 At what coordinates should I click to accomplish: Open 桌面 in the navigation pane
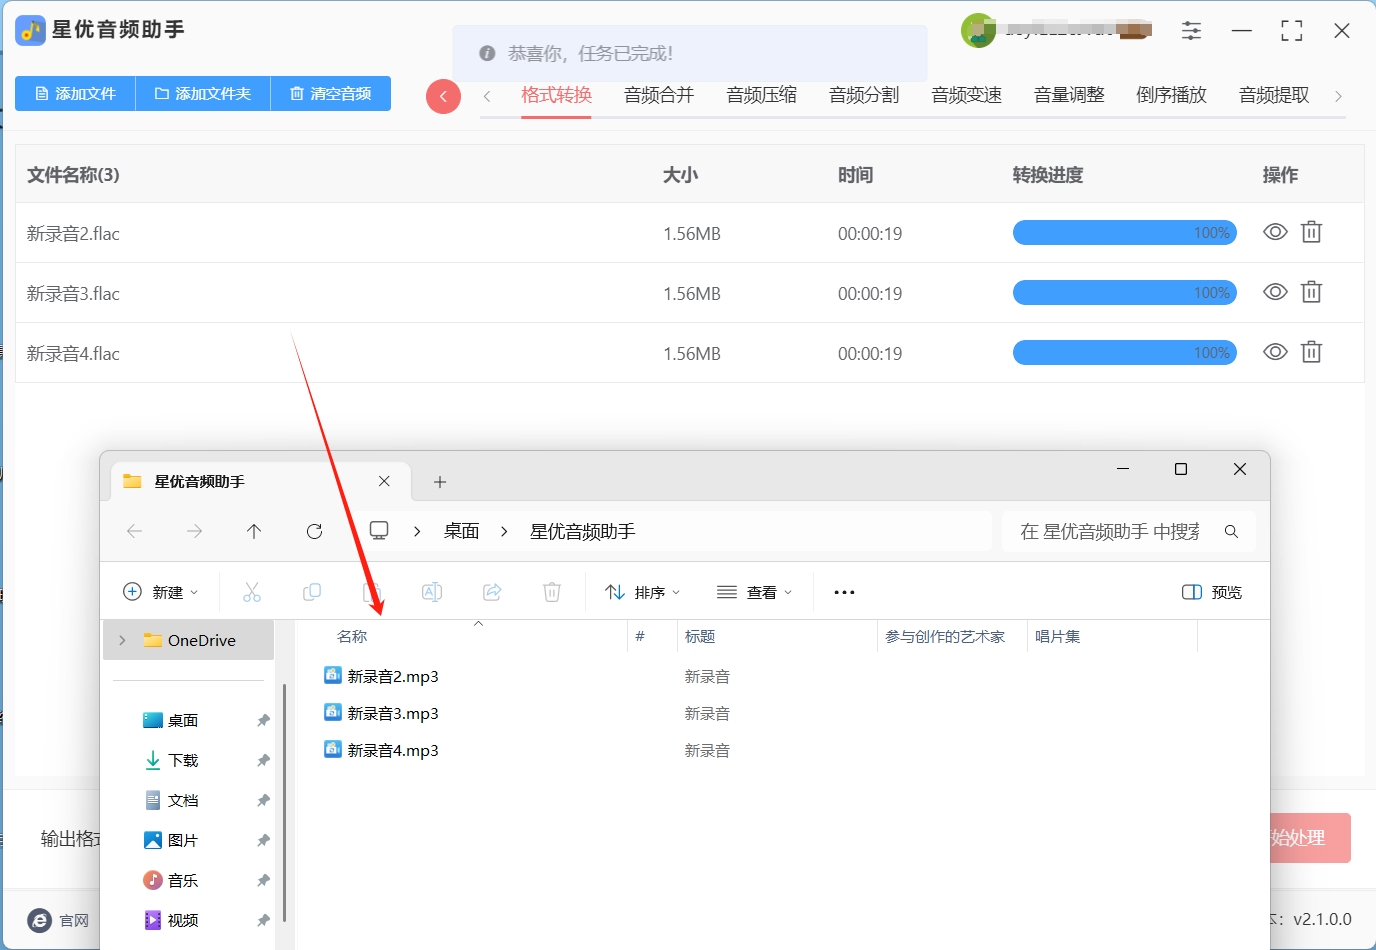183,720
